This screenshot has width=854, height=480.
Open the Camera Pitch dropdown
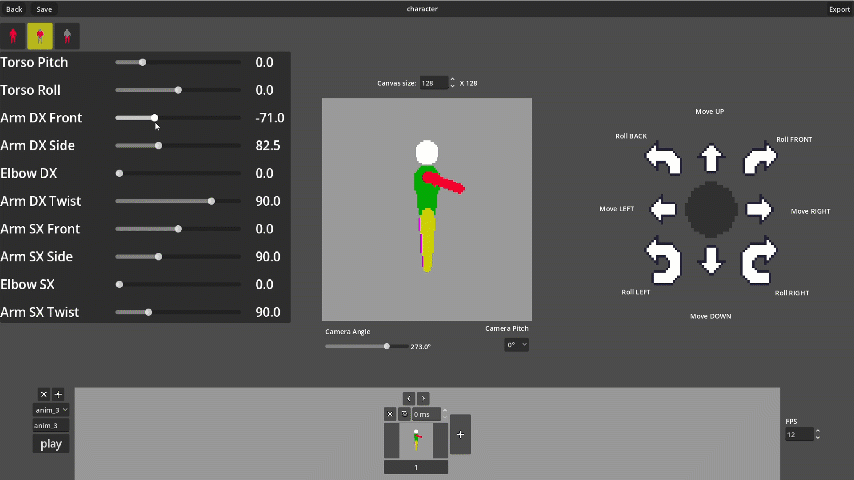[516, 345]
